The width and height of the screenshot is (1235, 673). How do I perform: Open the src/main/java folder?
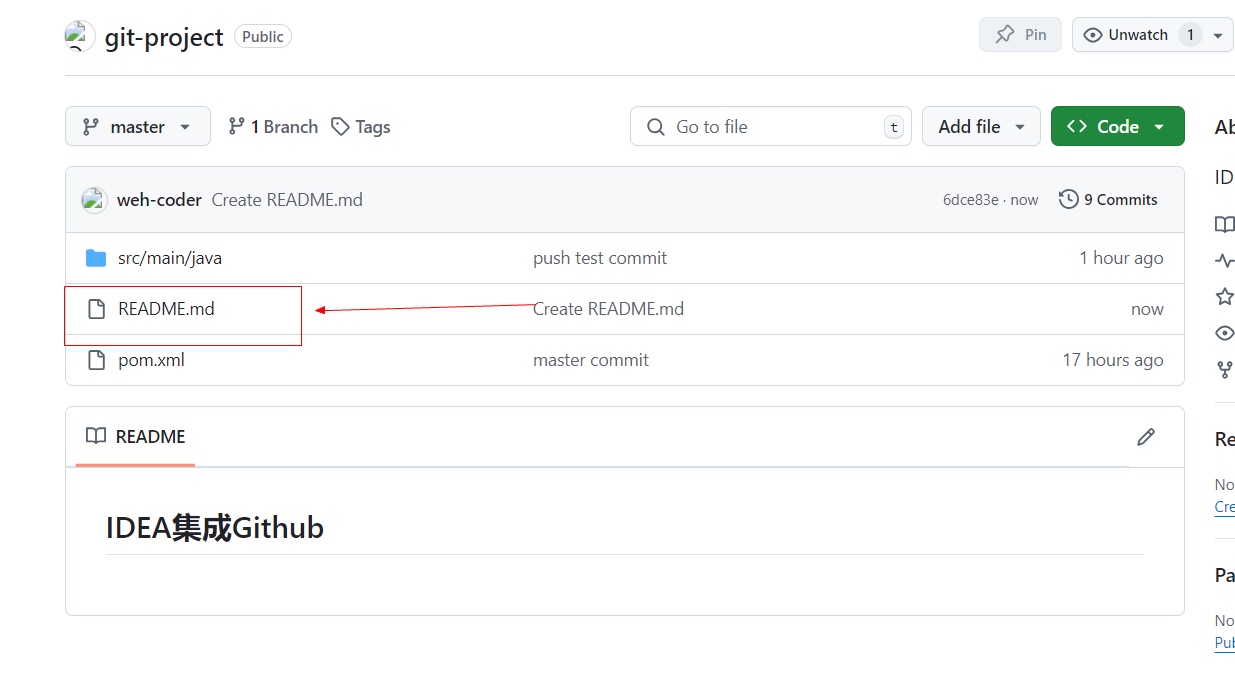pos(170,258)
